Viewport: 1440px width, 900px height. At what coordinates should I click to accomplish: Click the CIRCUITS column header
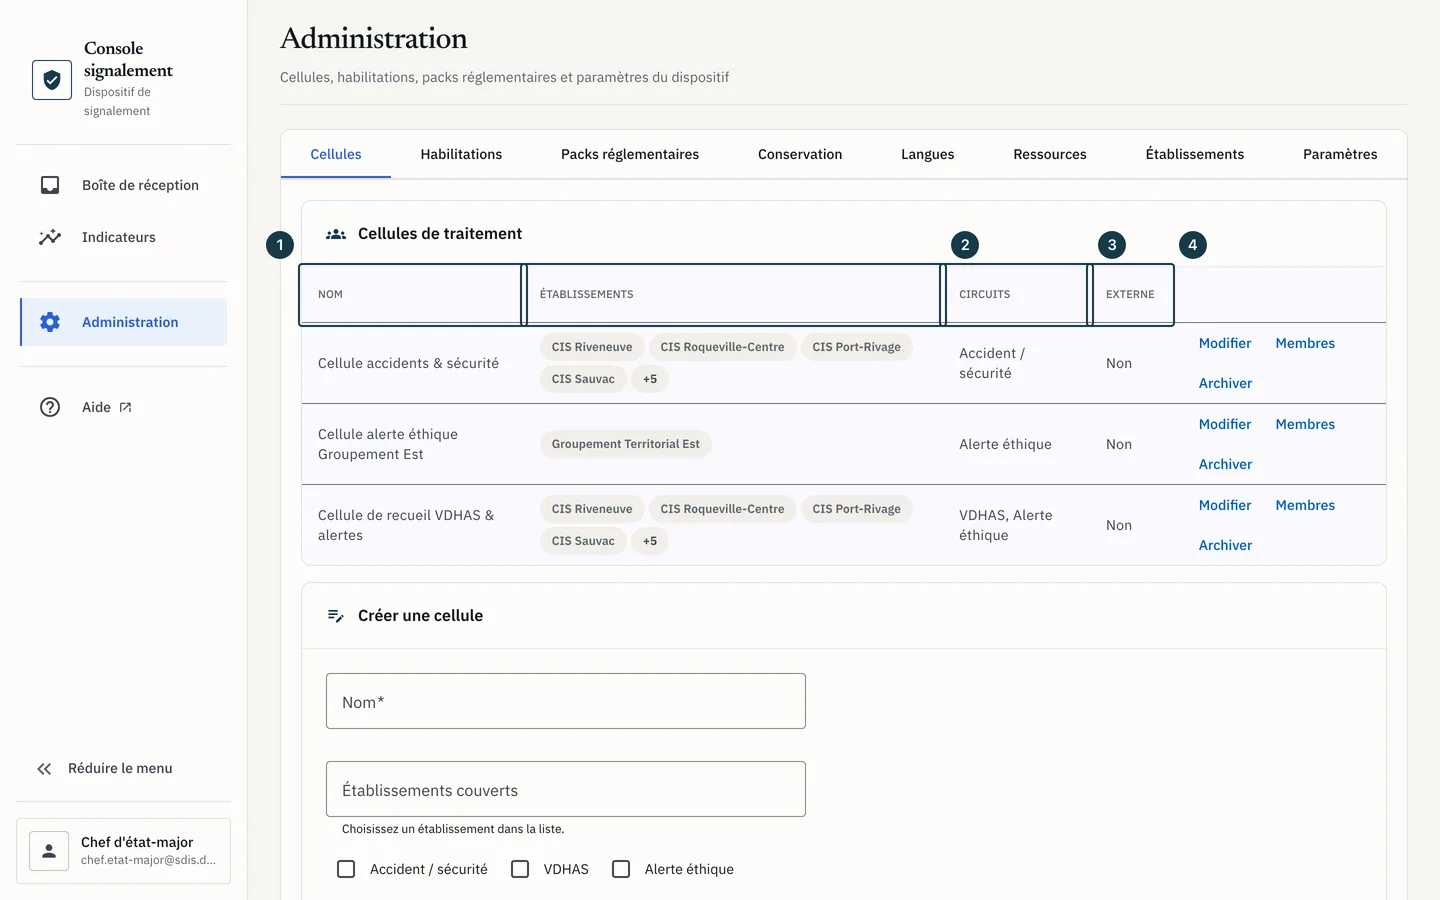[1016, 294]
